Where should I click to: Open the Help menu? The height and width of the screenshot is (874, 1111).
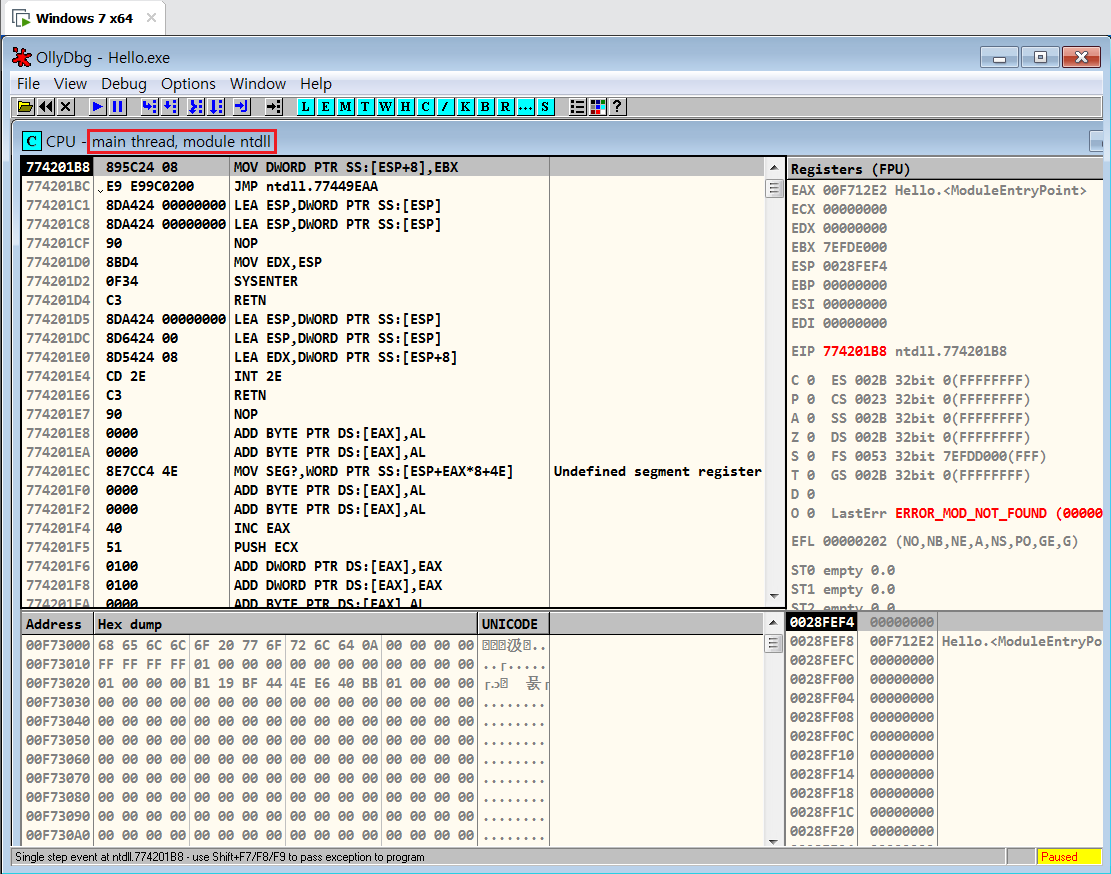pyautogui.click(x=315, y=84)
